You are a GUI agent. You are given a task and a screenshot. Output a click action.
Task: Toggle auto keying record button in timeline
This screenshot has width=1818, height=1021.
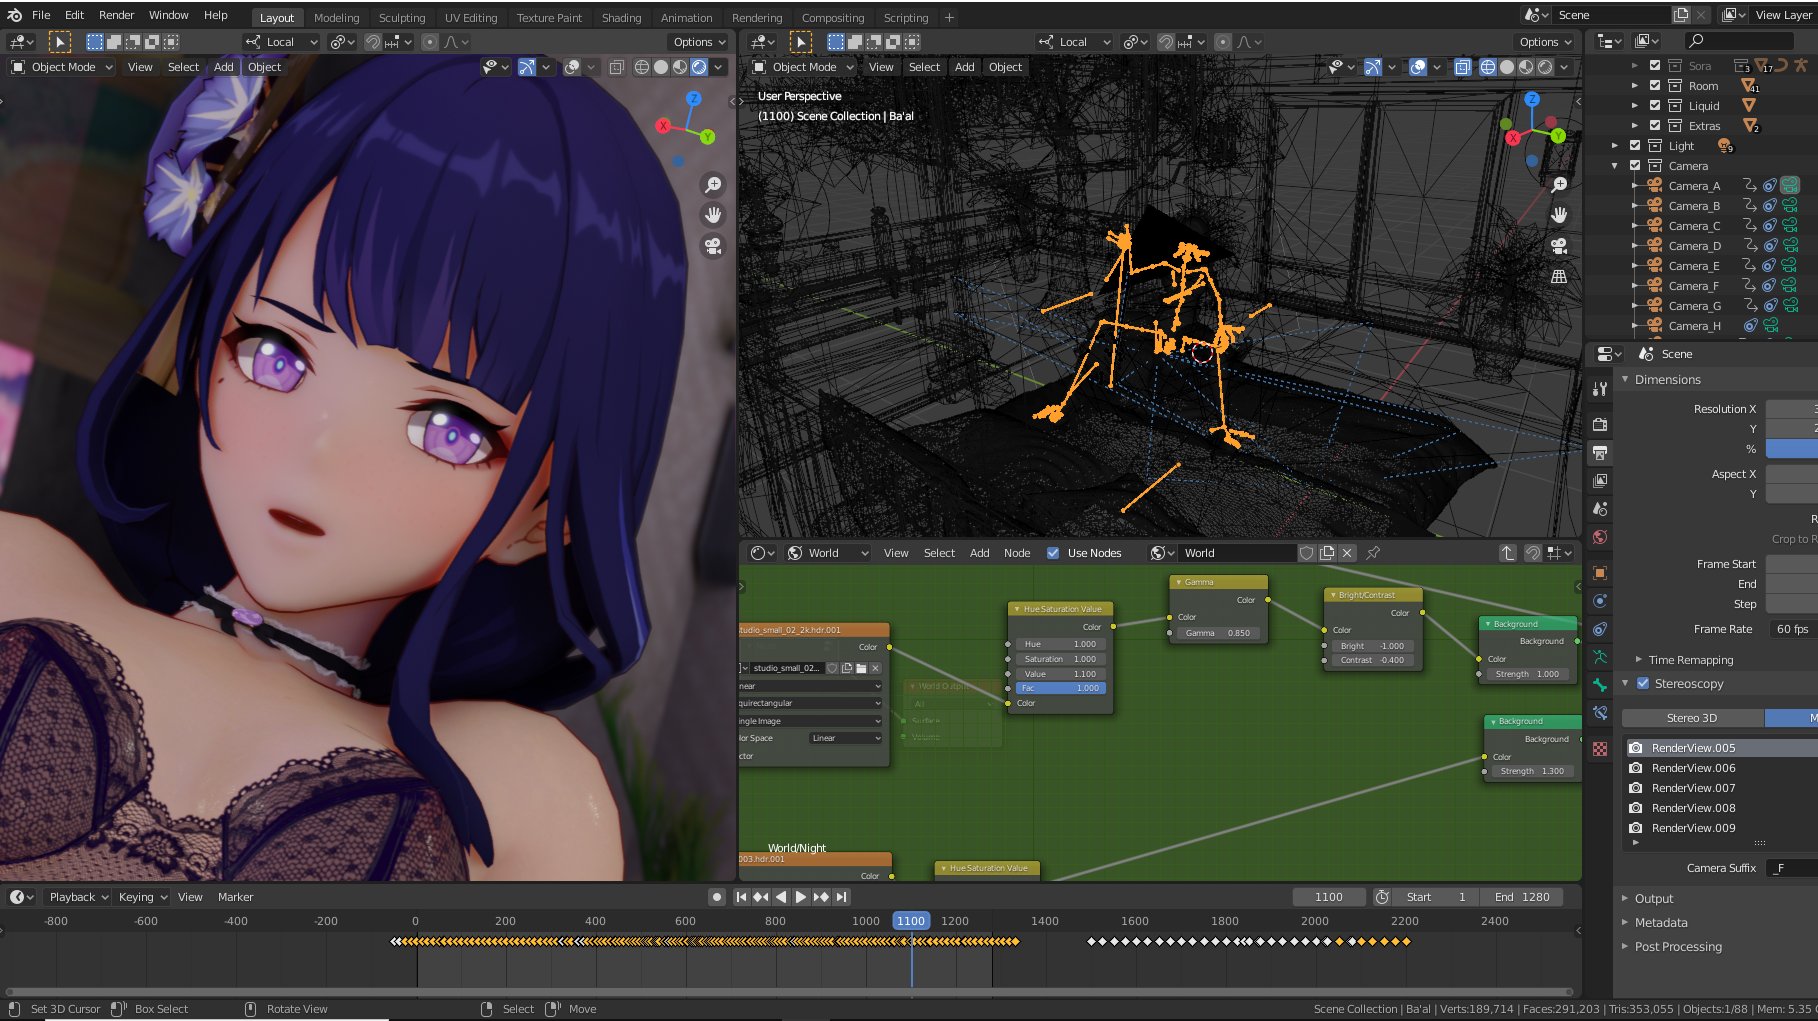716,897
